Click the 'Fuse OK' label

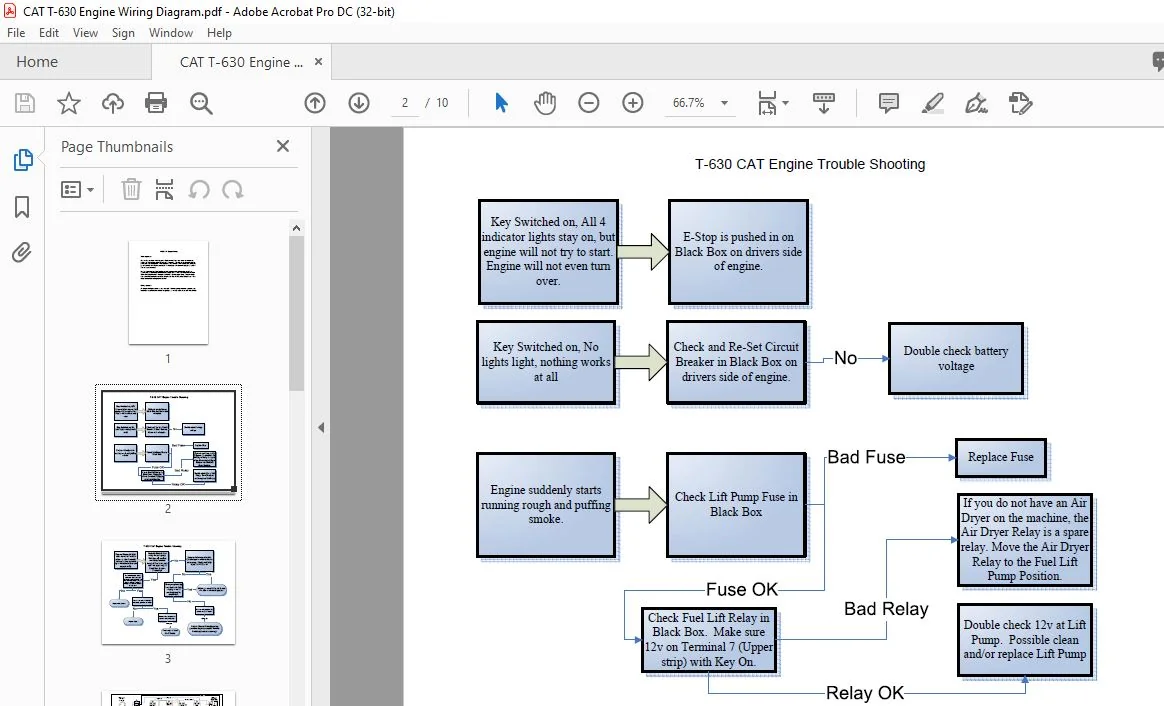[742, 589]
